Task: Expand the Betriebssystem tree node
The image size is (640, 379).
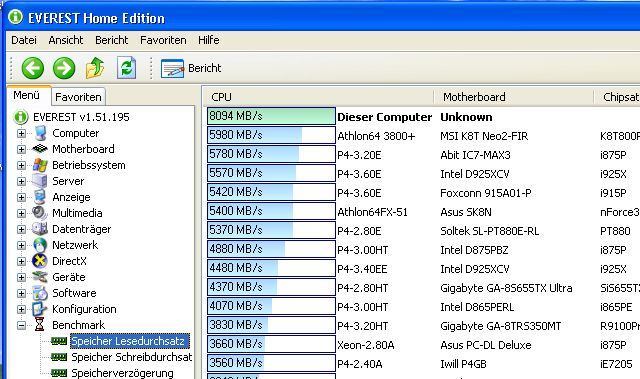Action: tap(21, 165)
